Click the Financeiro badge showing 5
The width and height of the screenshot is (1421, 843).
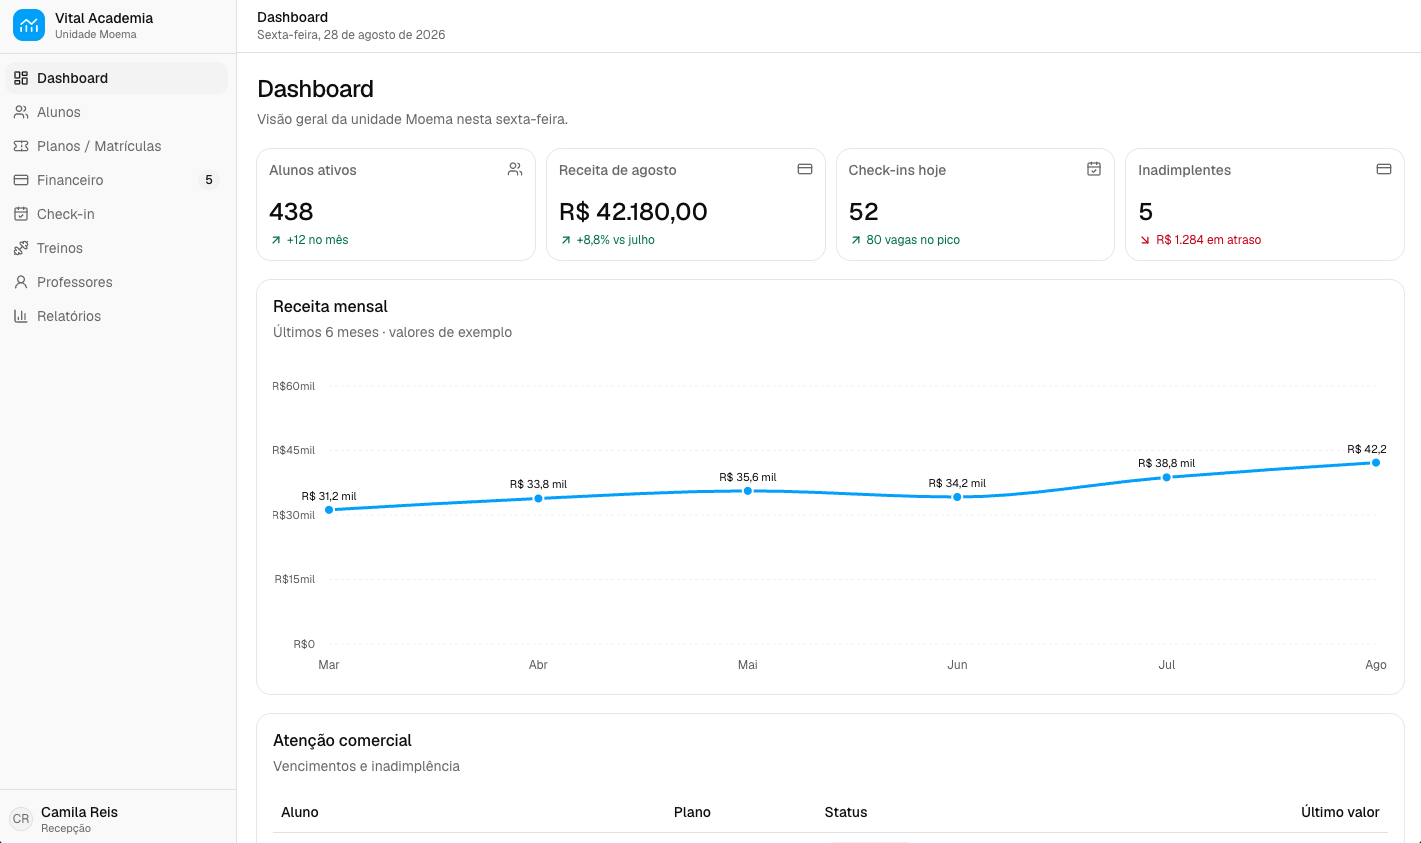click(x=209, y=180)
